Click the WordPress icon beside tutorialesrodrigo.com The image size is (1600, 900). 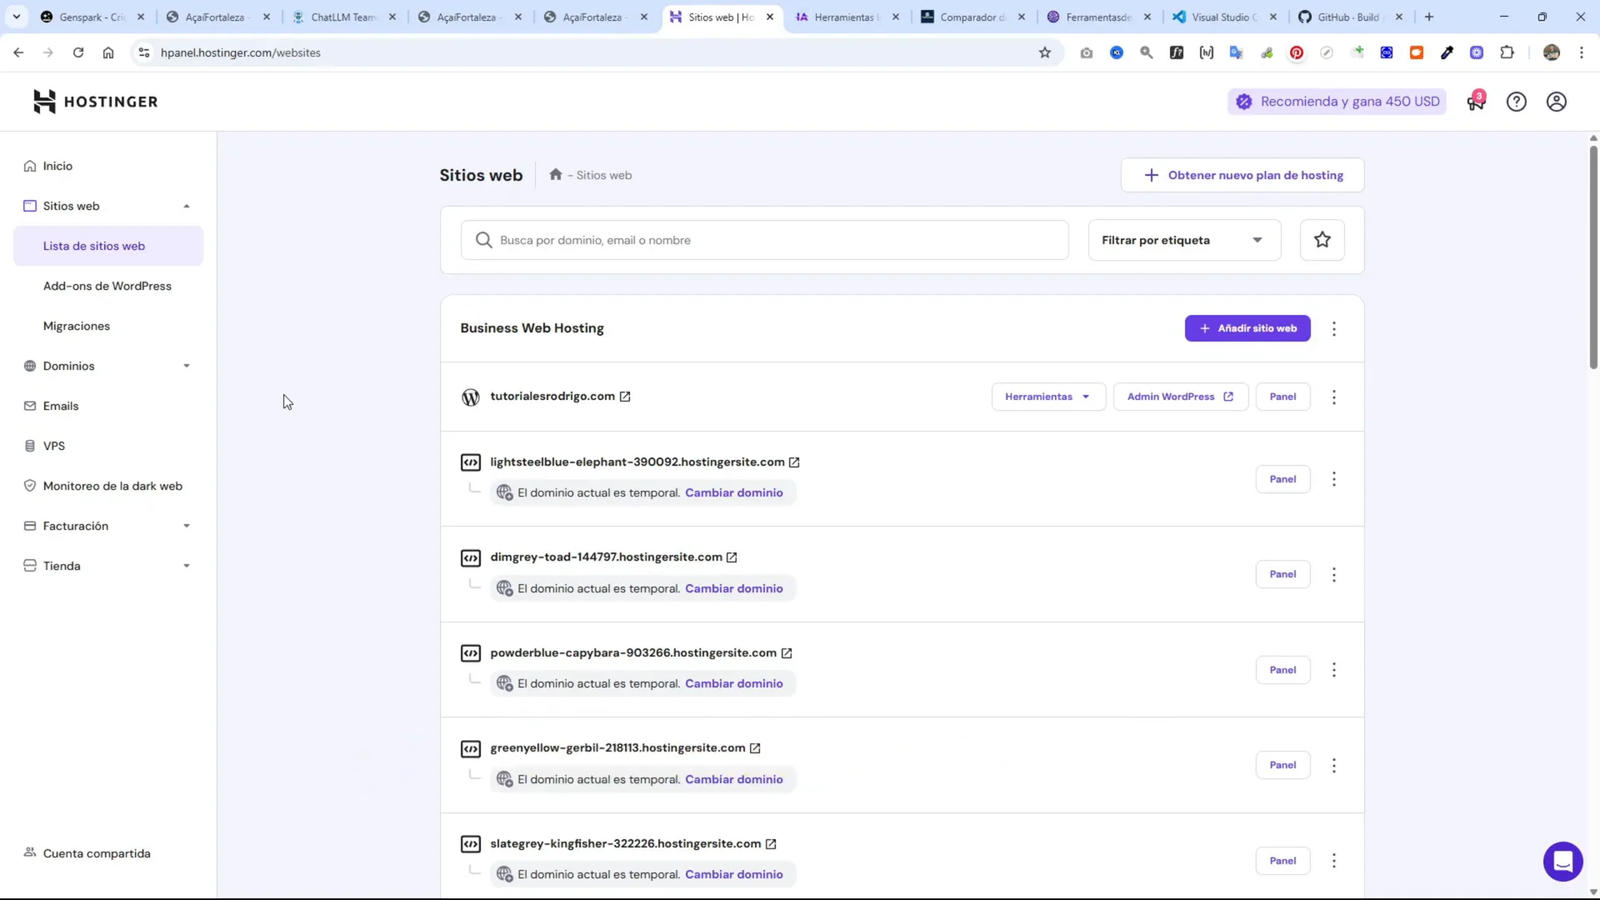[x=470, y=396]
